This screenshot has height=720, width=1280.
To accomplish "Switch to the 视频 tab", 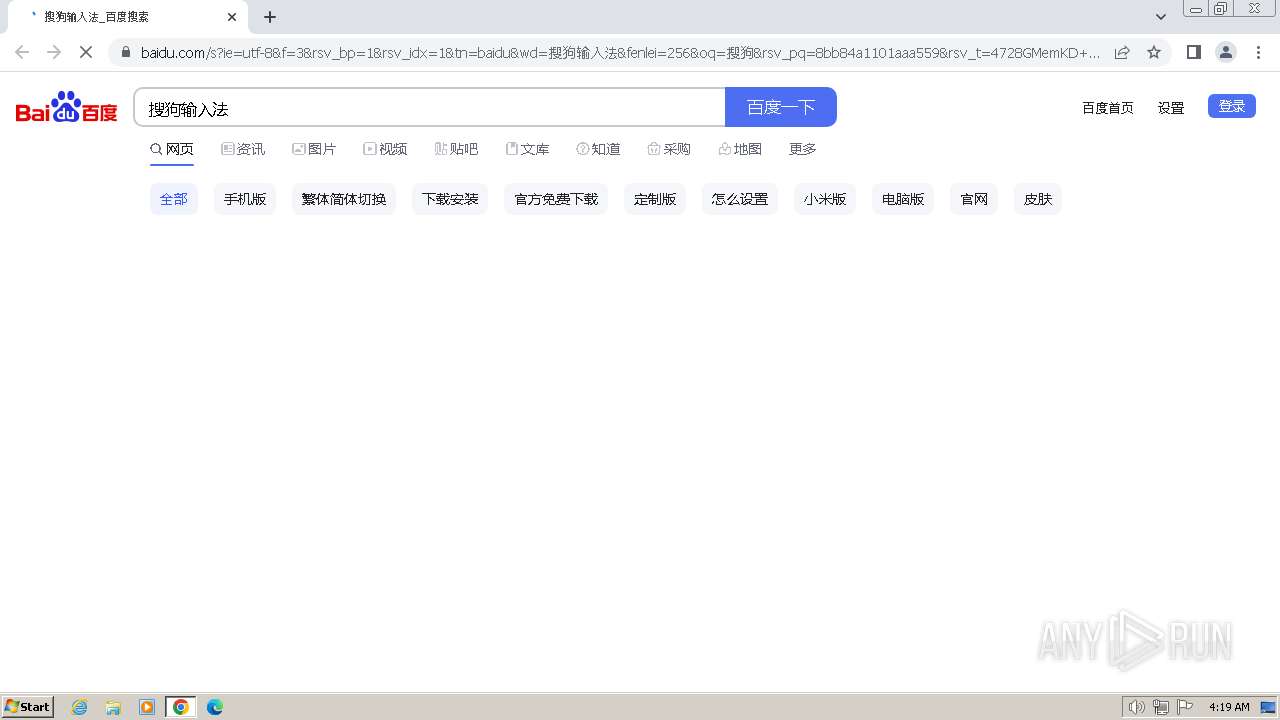I will tap(385, 149).
